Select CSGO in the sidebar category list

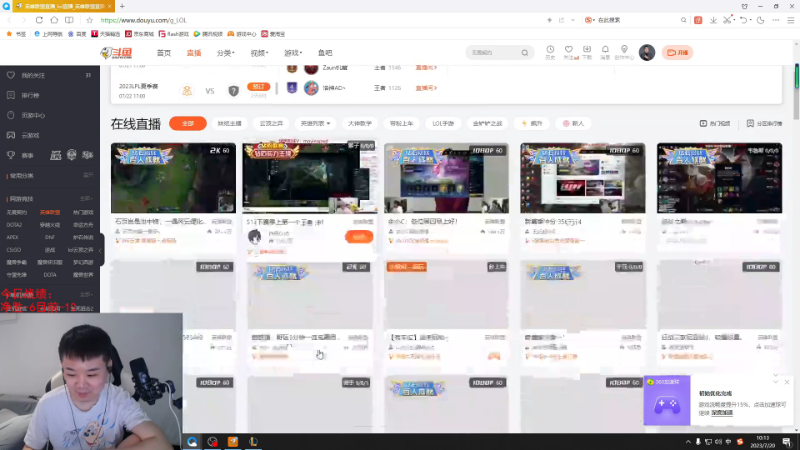pos(14,250)
